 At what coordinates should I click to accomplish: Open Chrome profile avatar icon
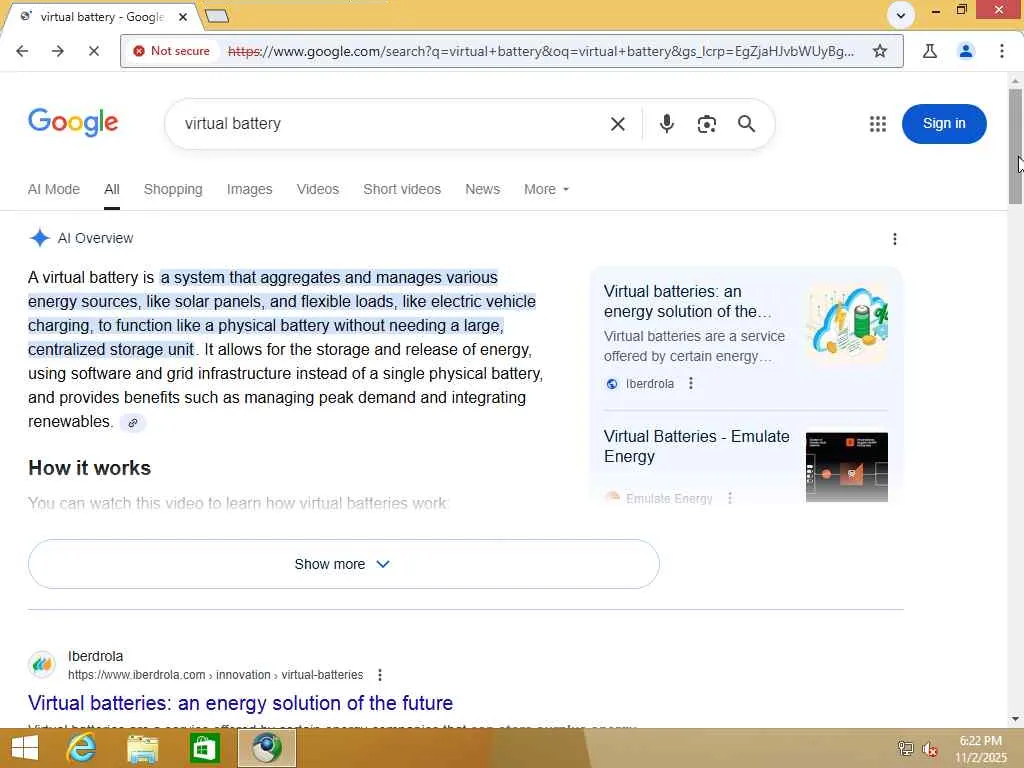point(966,51)
